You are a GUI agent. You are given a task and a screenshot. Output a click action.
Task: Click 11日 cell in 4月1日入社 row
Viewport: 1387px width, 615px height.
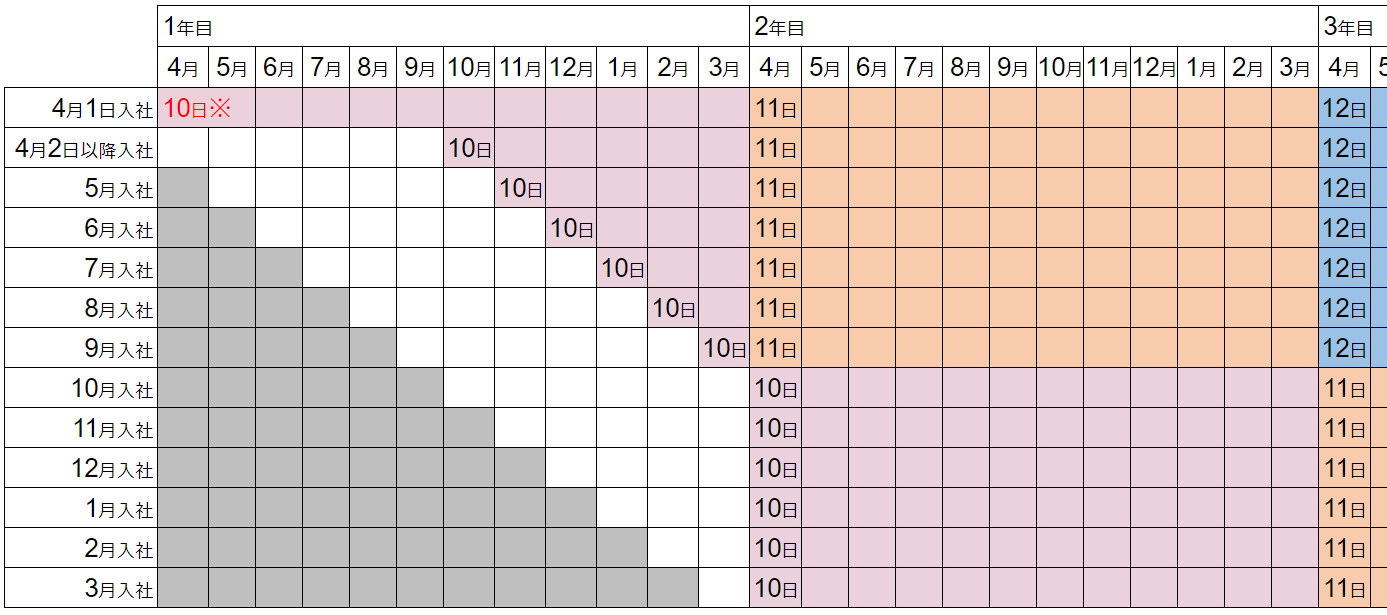(775, 108)
